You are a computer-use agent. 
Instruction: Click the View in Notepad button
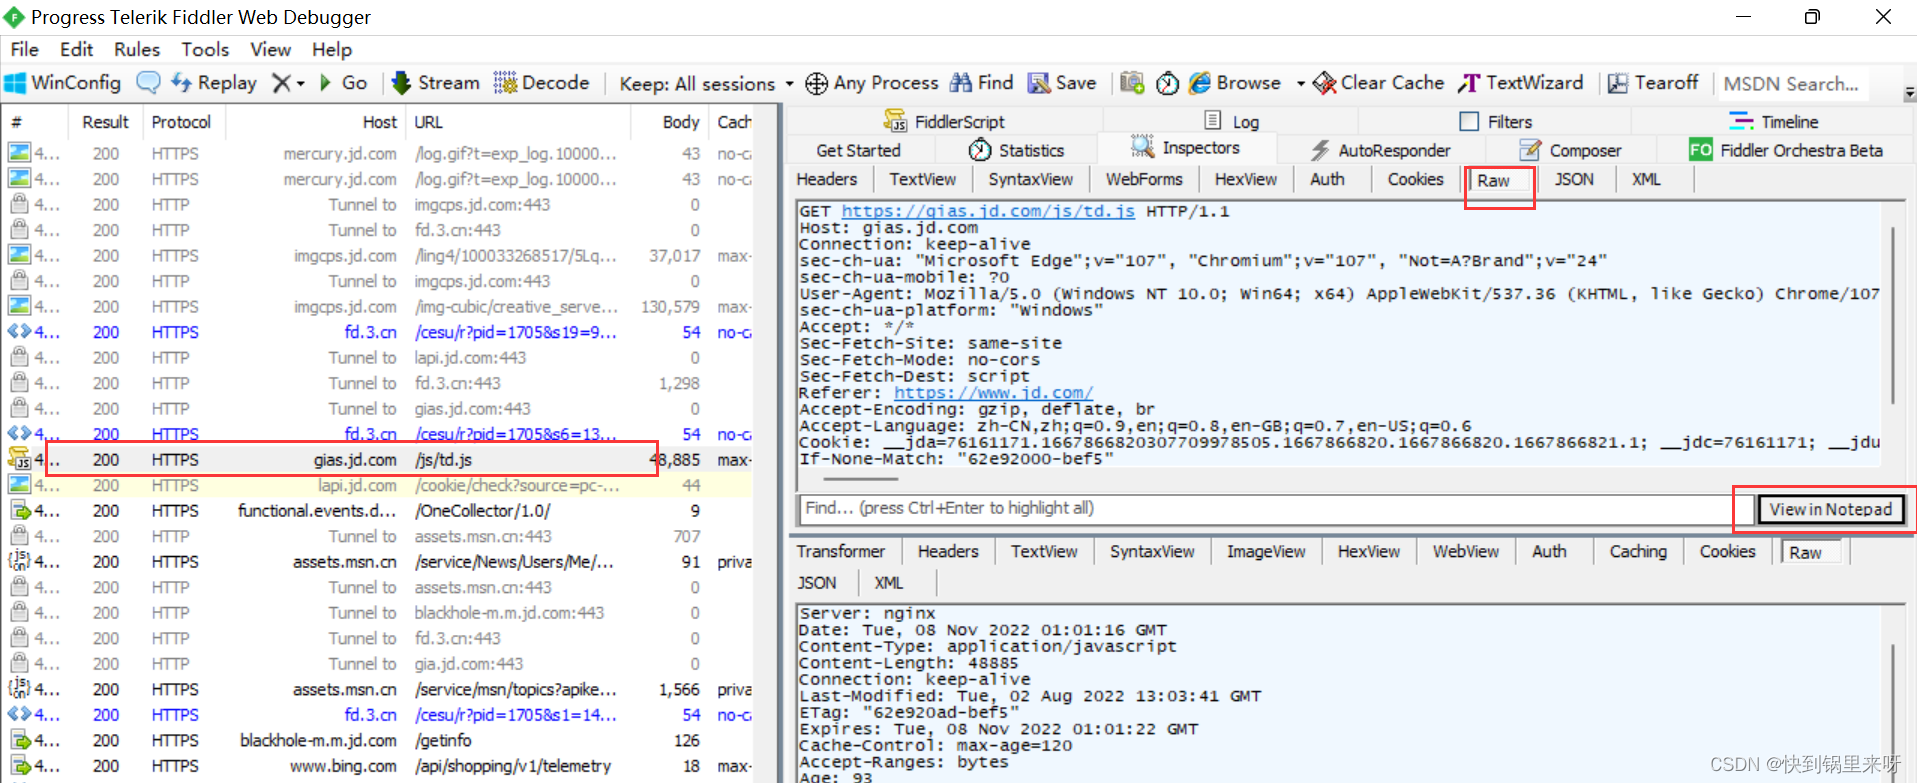point(1830,509)
